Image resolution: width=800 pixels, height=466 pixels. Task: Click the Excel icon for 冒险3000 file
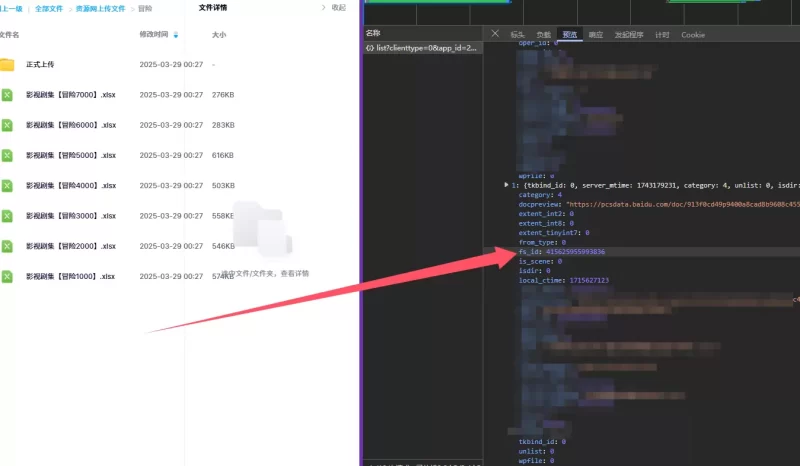[7, 216]
